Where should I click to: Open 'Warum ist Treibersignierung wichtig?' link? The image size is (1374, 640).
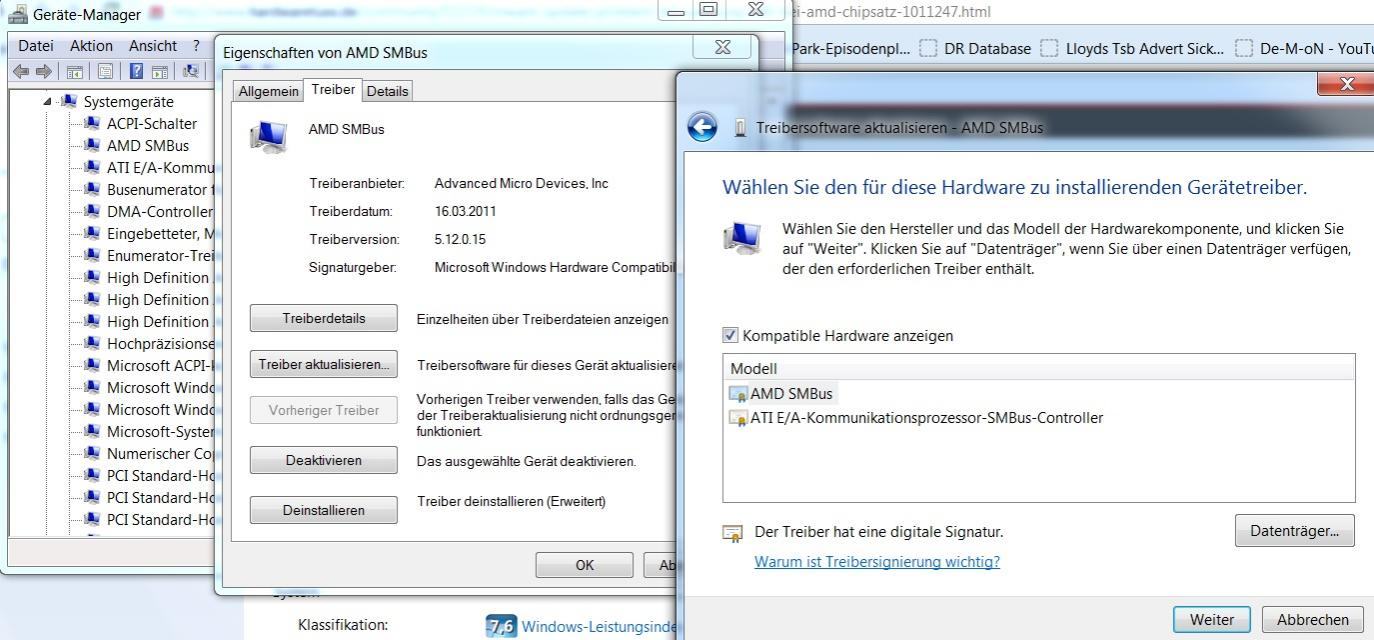(877, 562)
